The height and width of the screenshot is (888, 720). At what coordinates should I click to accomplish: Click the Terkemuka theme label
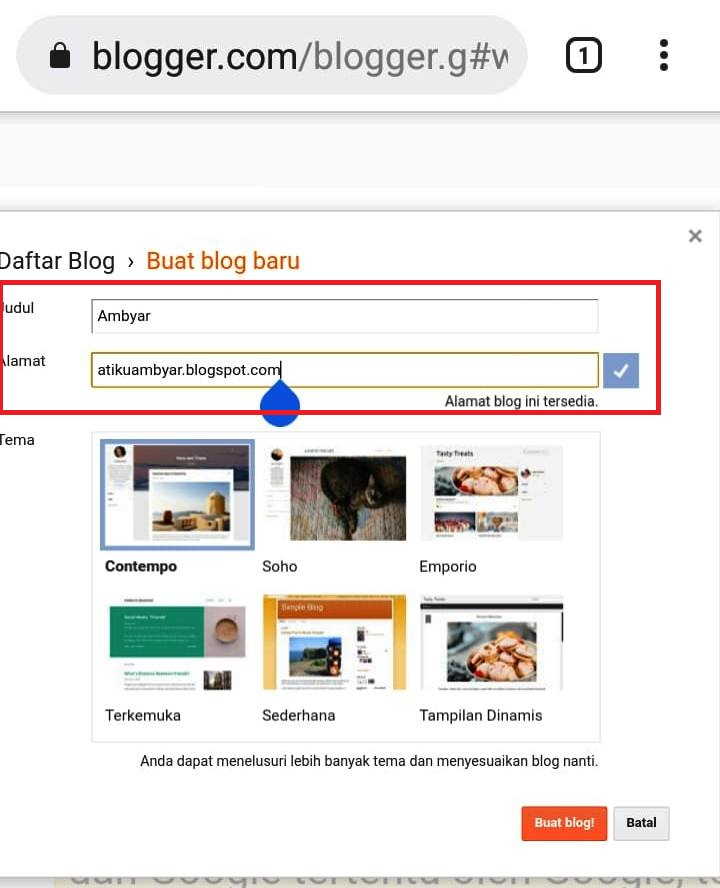coord(143,715)
